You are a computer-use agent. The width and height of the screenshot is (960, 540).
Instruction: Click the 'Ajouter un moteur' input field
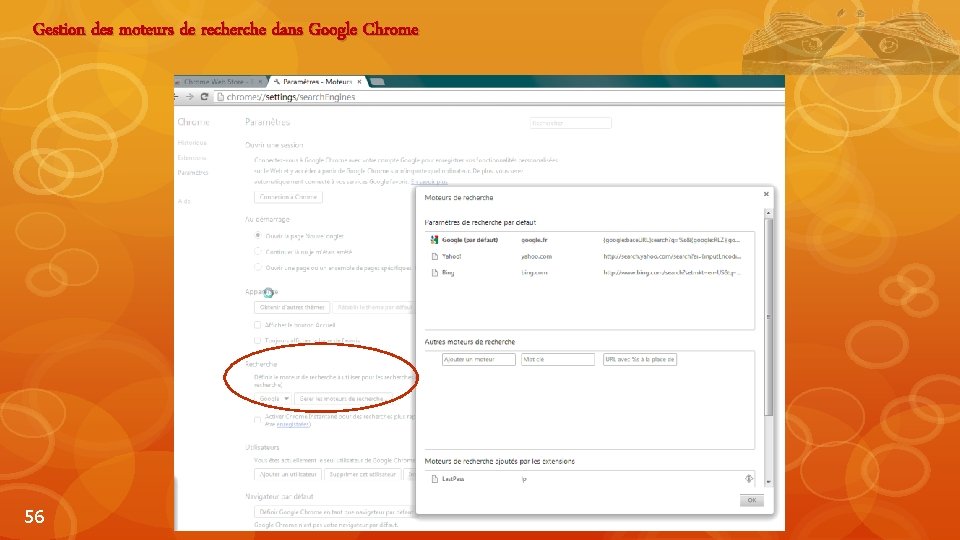pyautogui.click(x=479, y=359)
